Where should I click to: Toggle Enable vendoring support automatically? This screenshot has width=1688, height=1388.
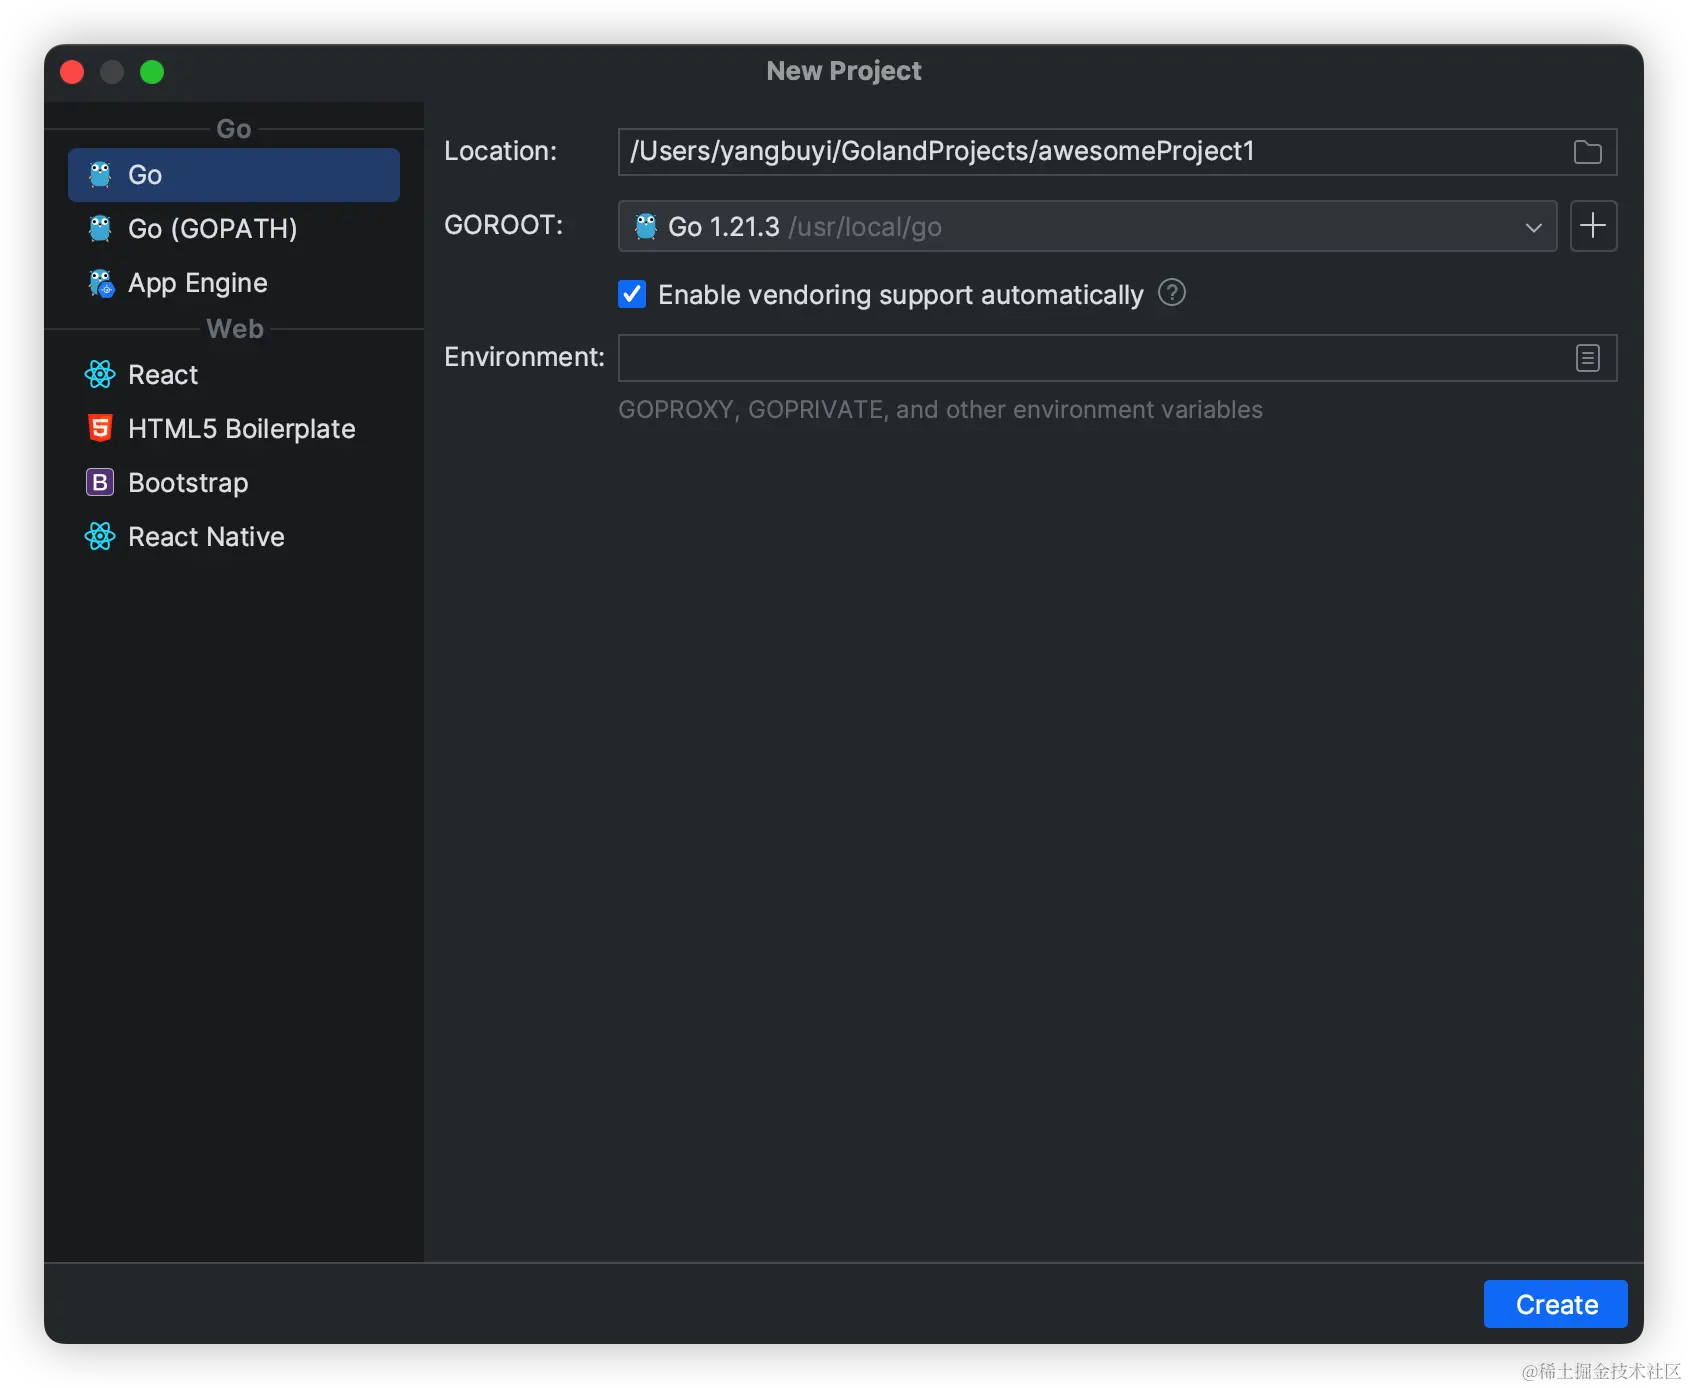click(632, 294)
